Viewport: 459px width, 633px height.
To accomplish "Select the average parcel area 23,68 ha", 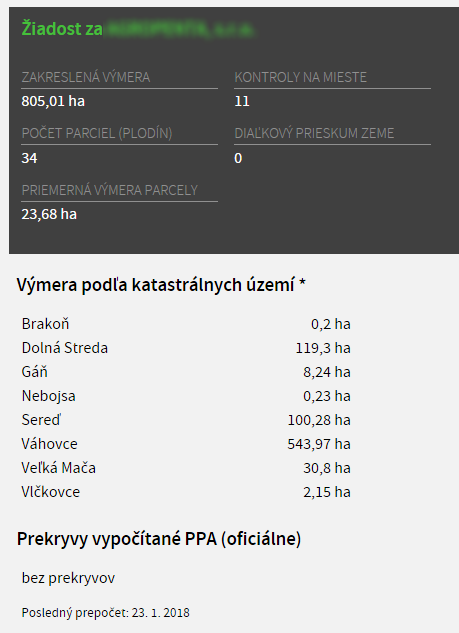I will click(x=49, y=214).
